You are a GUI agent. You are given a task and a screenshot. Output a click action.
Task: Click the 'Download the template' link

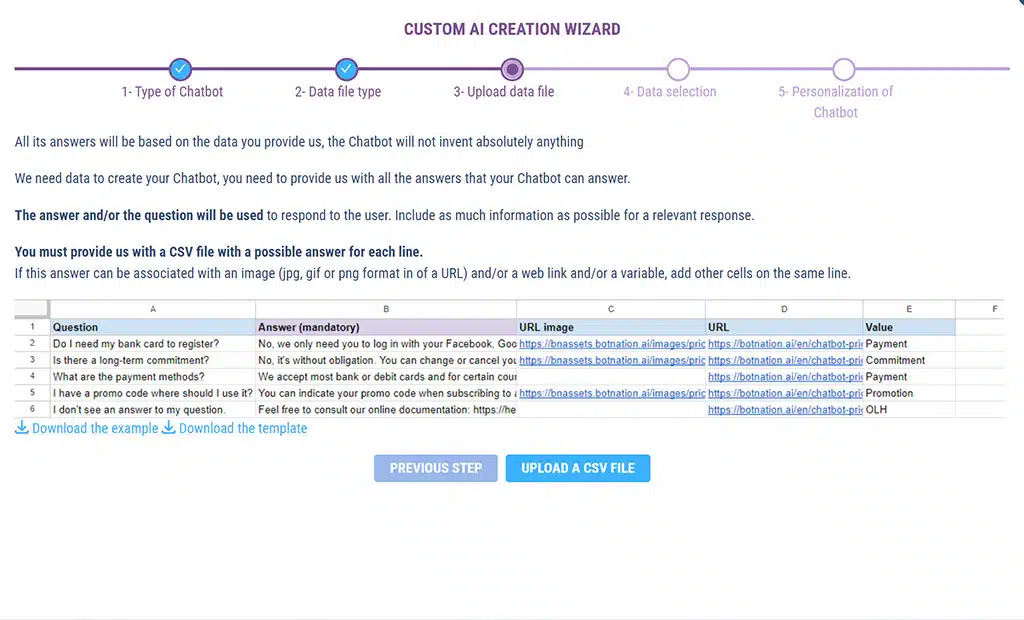(243, 428)
